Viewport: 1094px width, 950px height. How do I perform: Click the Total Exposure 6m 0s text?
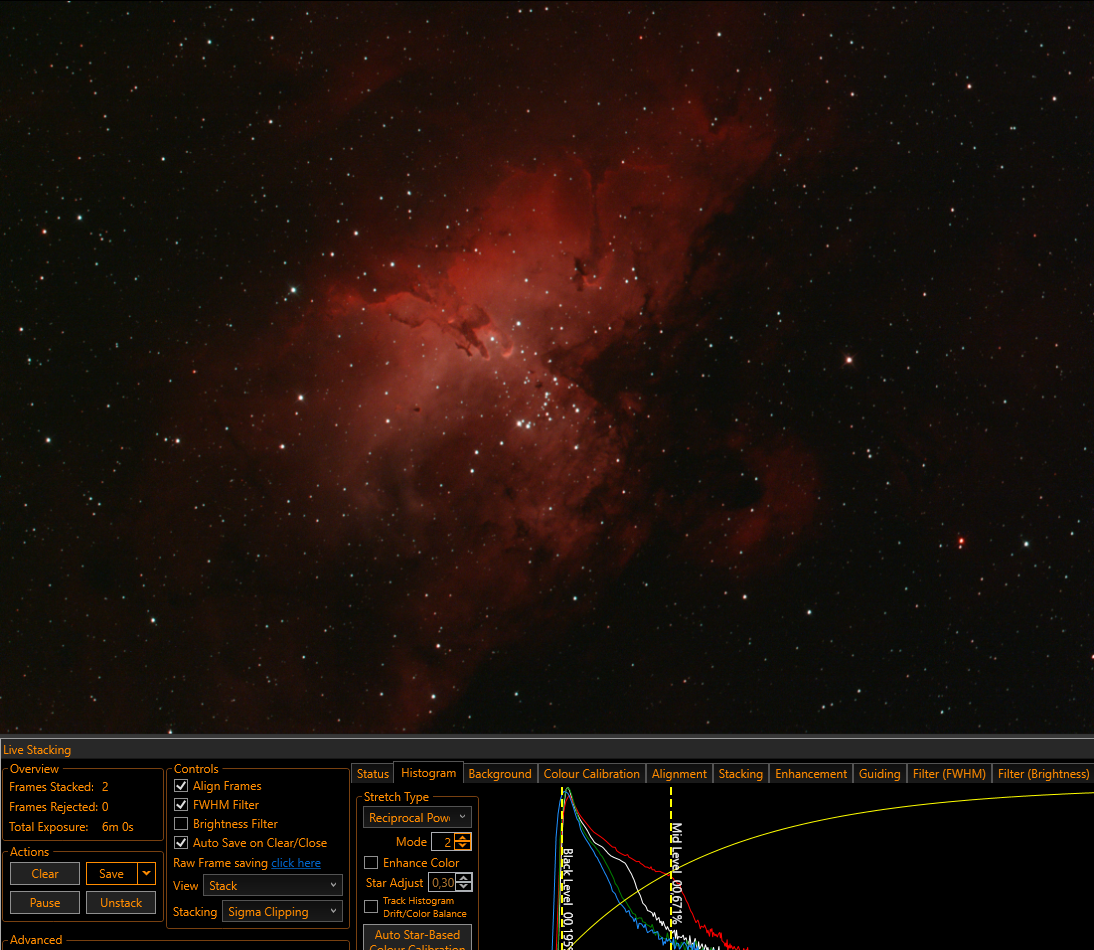point(71,827)
